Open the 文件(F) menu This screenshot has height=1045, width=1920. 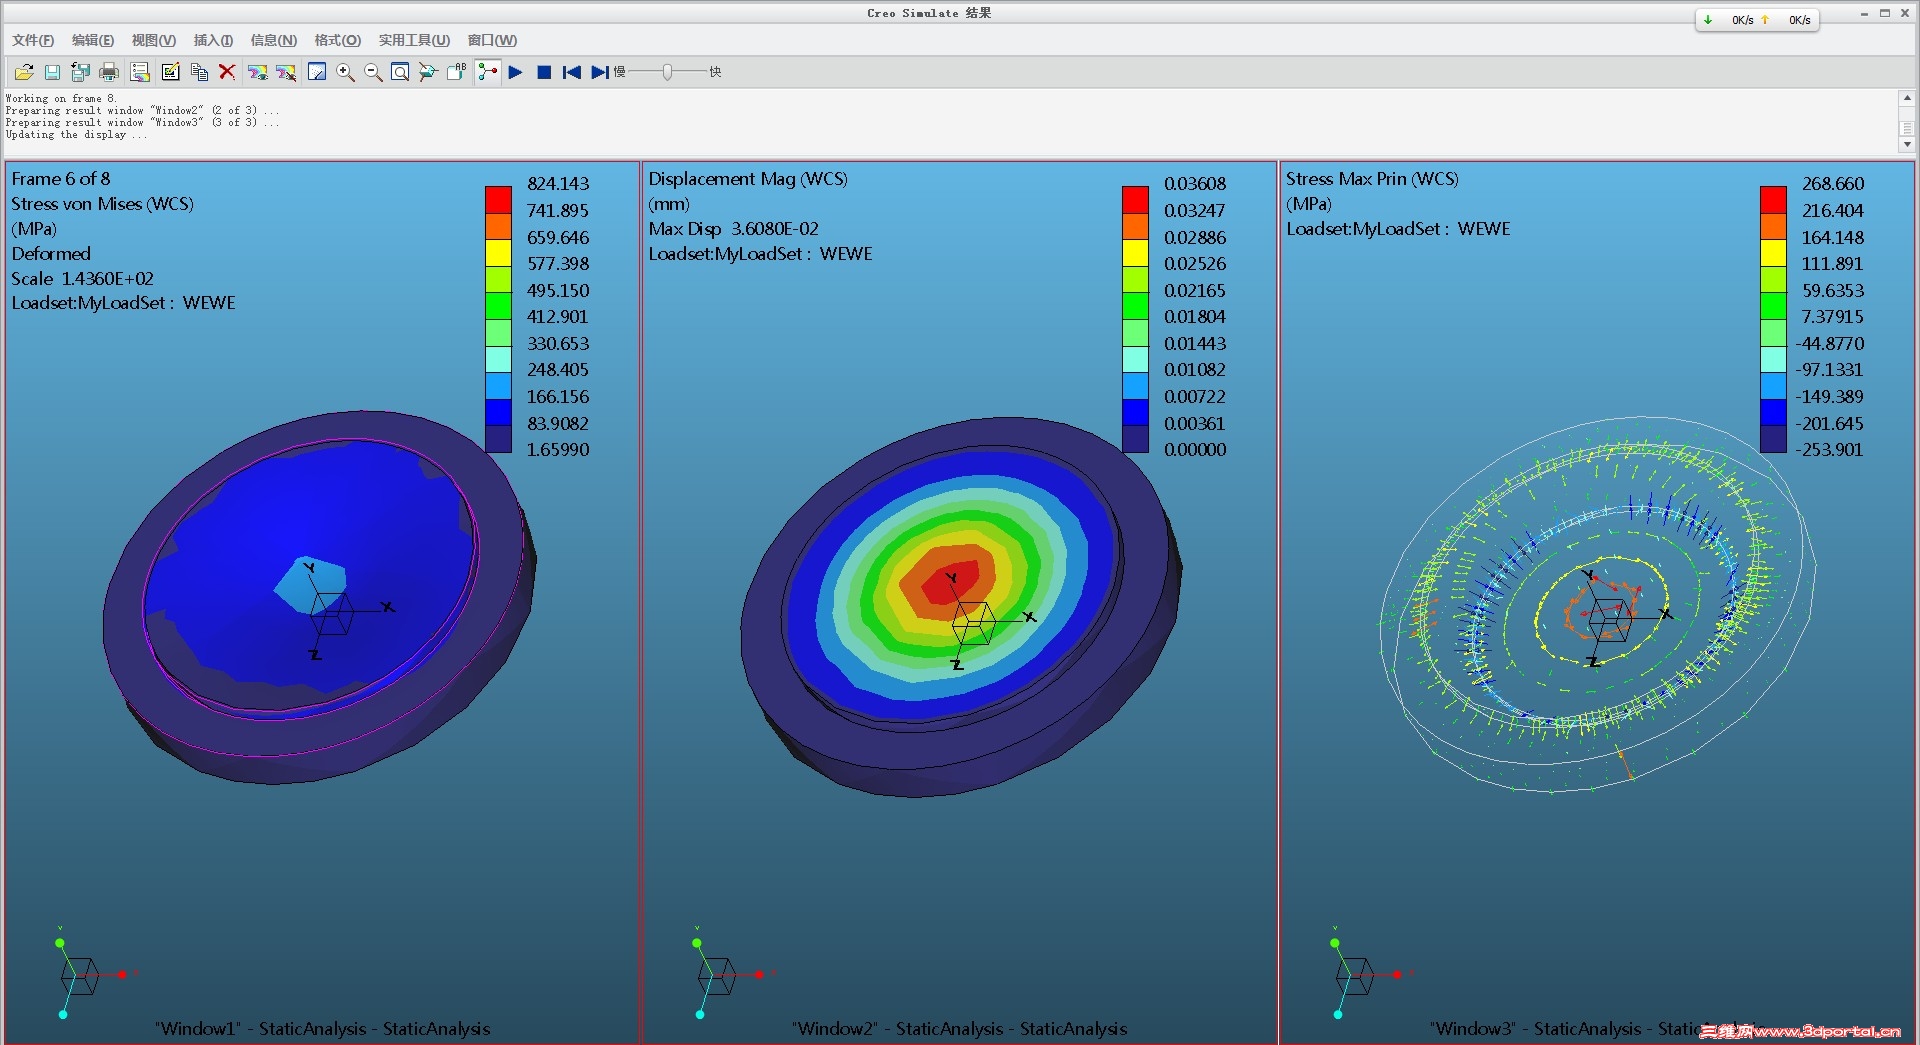33,40
